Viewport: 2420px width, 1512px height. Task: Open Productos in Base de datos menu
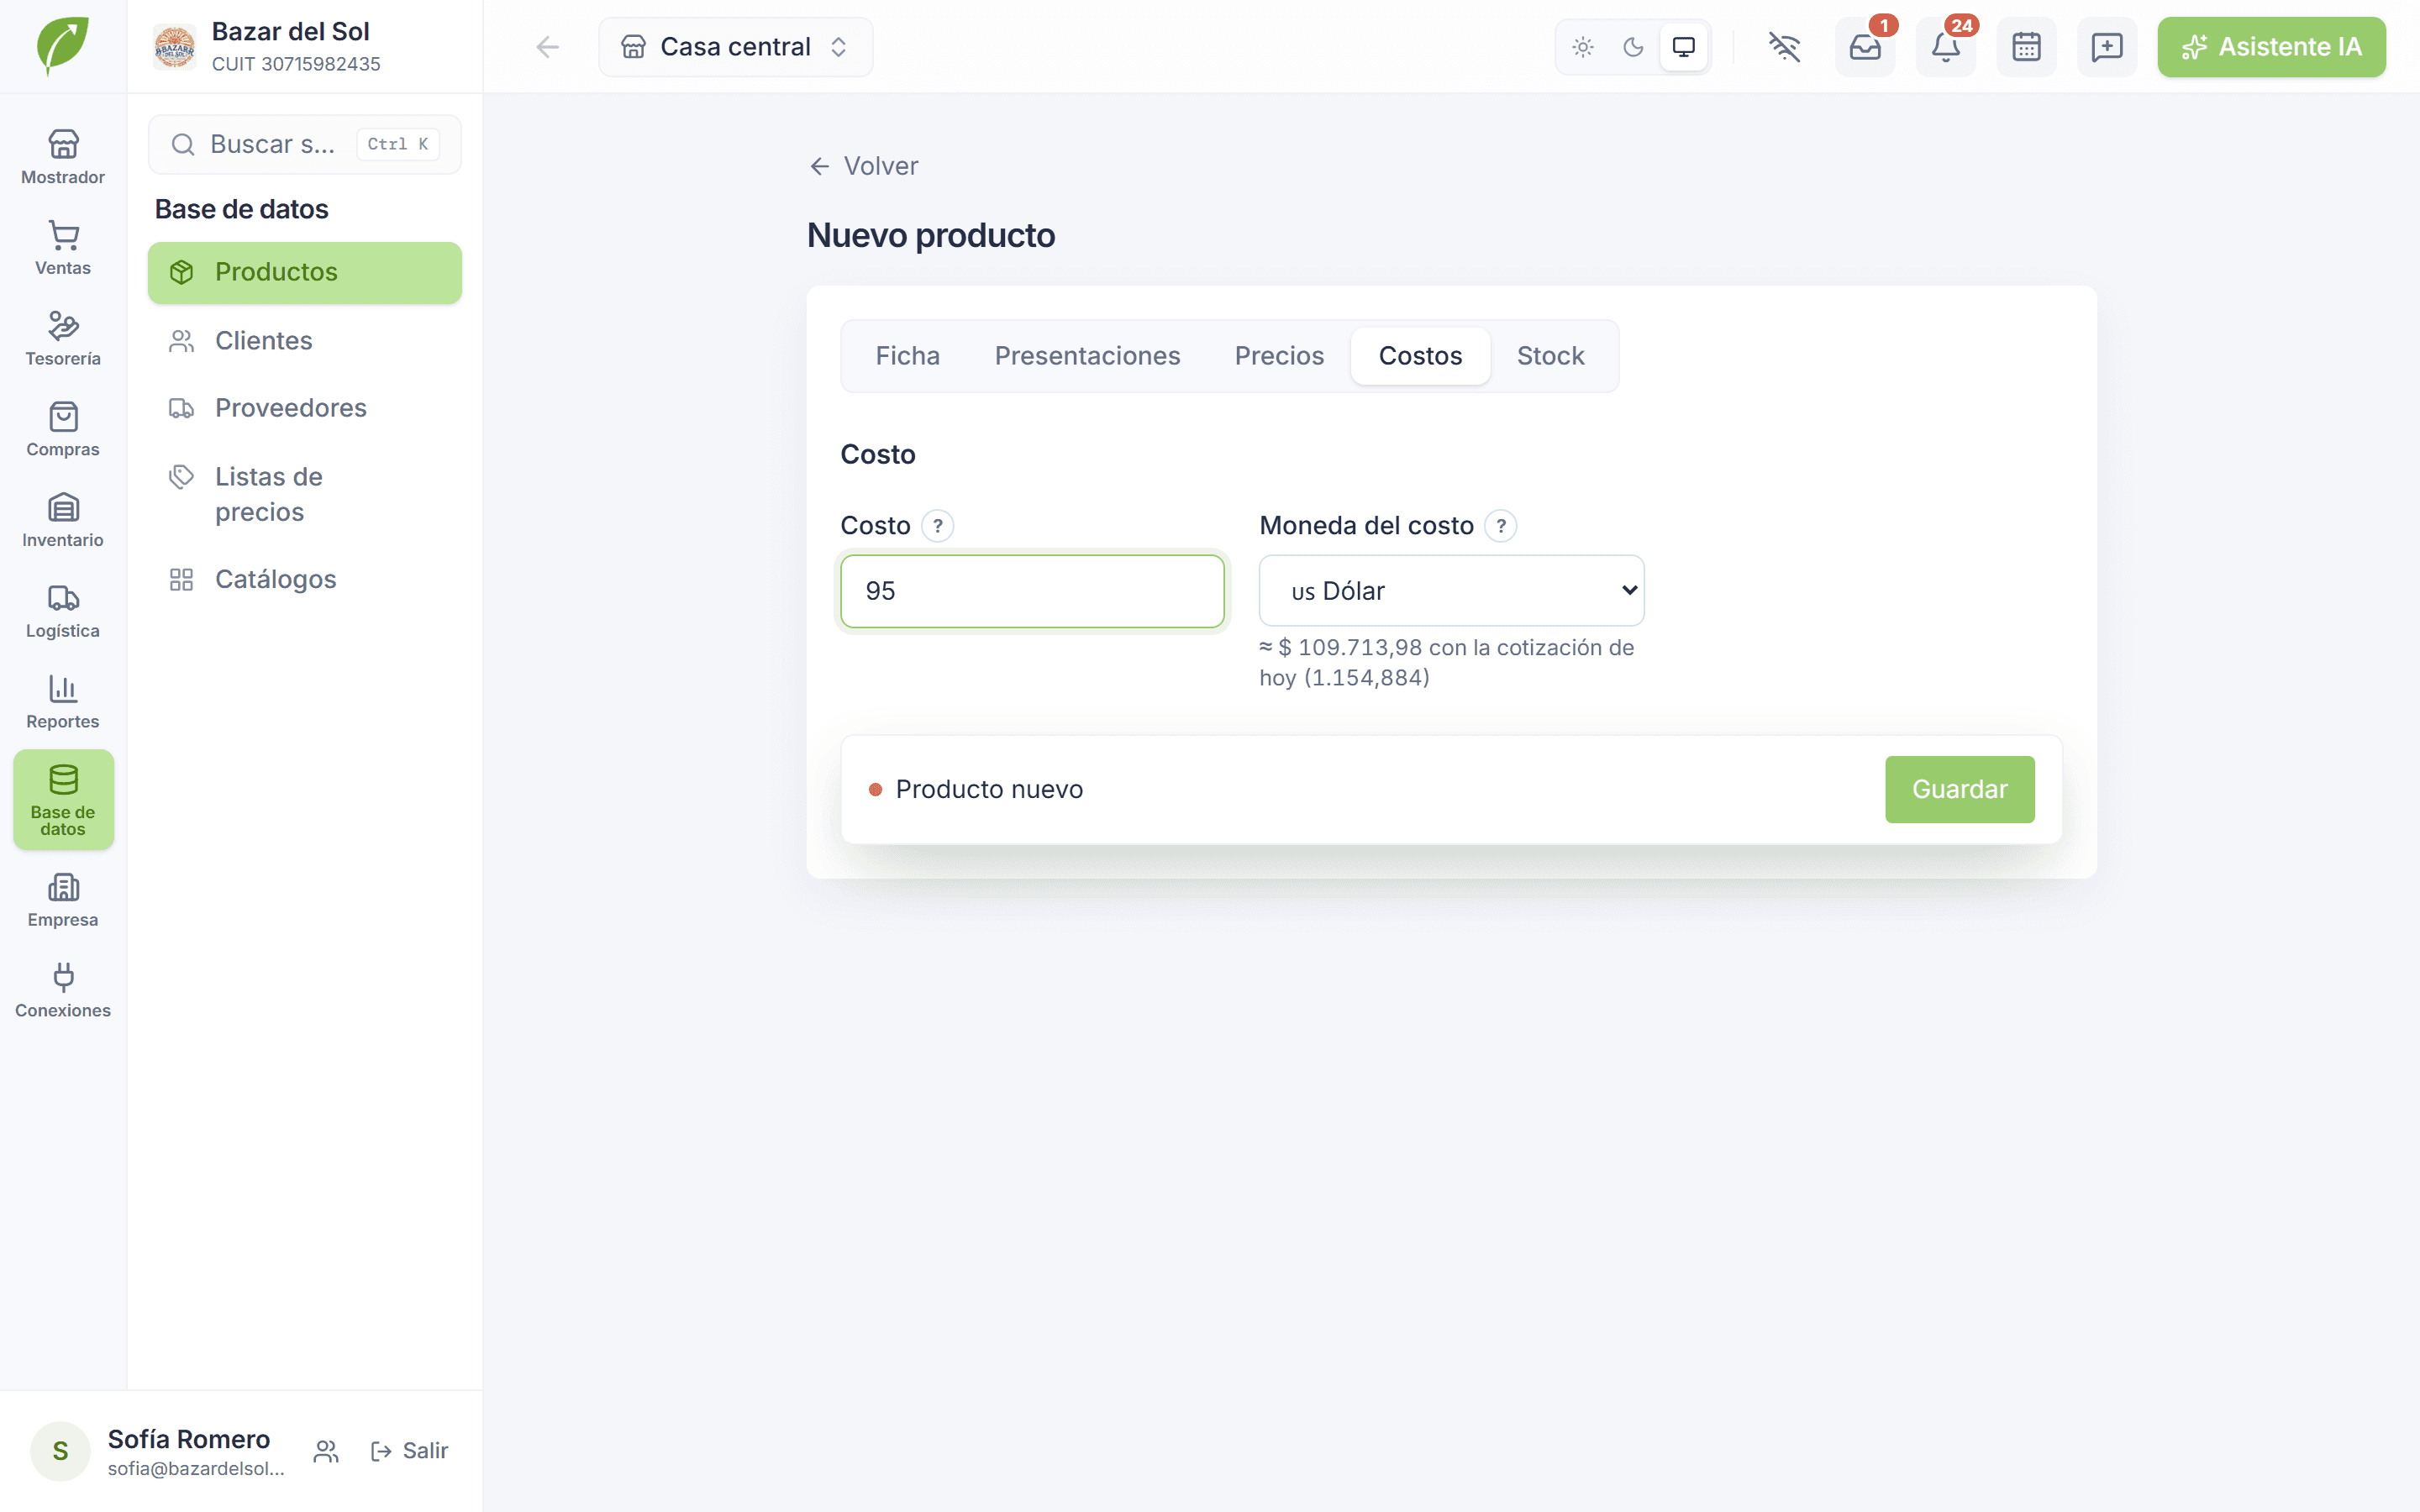coord(304,272)
